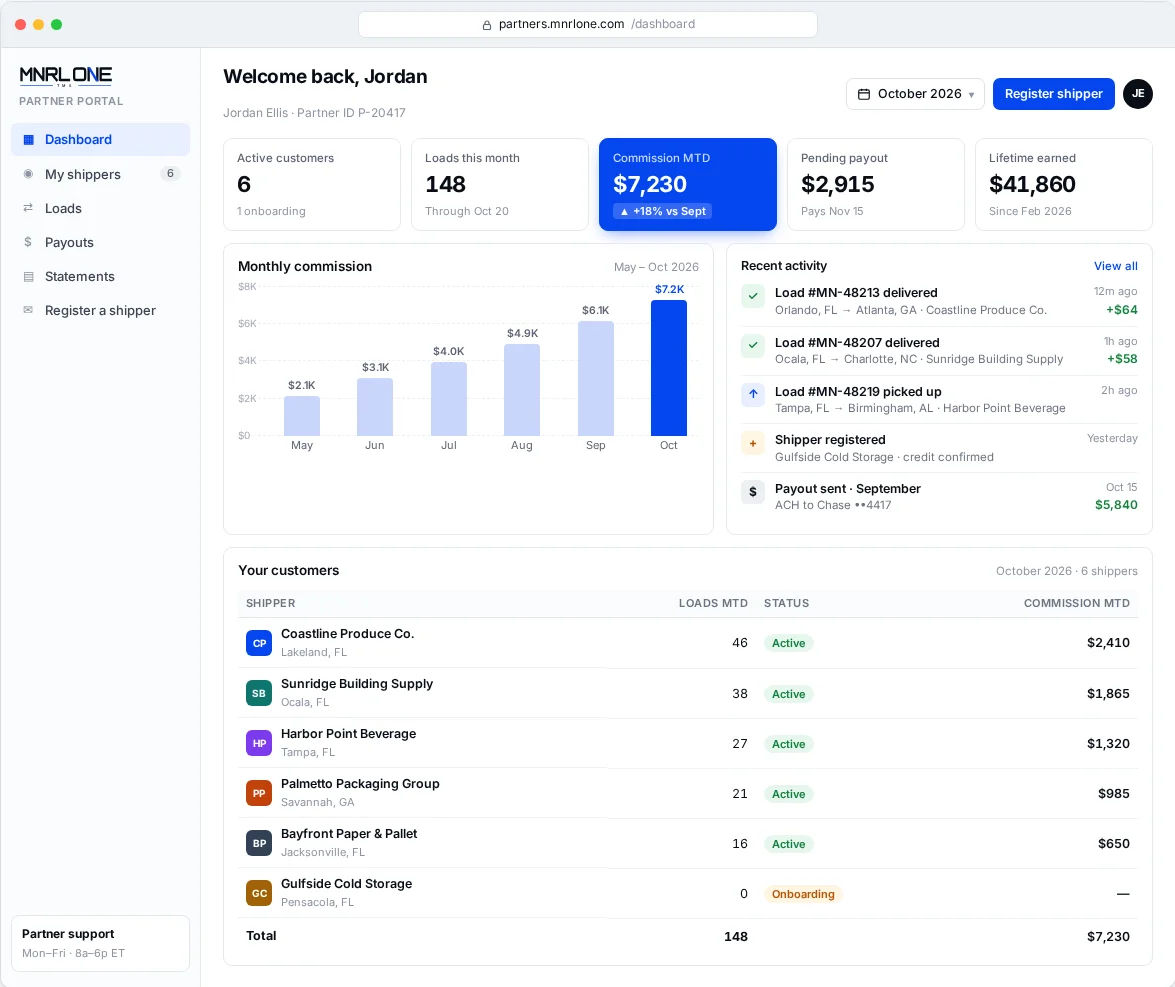1175x987 pixels.
Task: Click checkmark icon for Load #MN-48207
Action: [x=753, y=345]
